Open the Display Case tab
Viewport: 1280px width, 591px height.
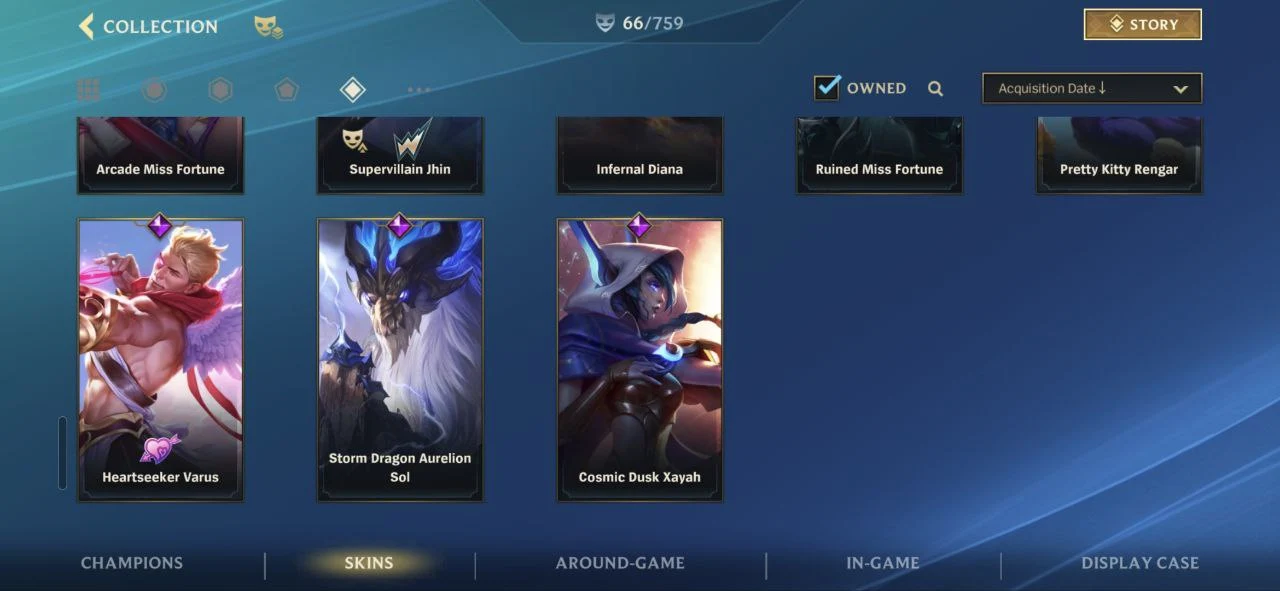1140,563
